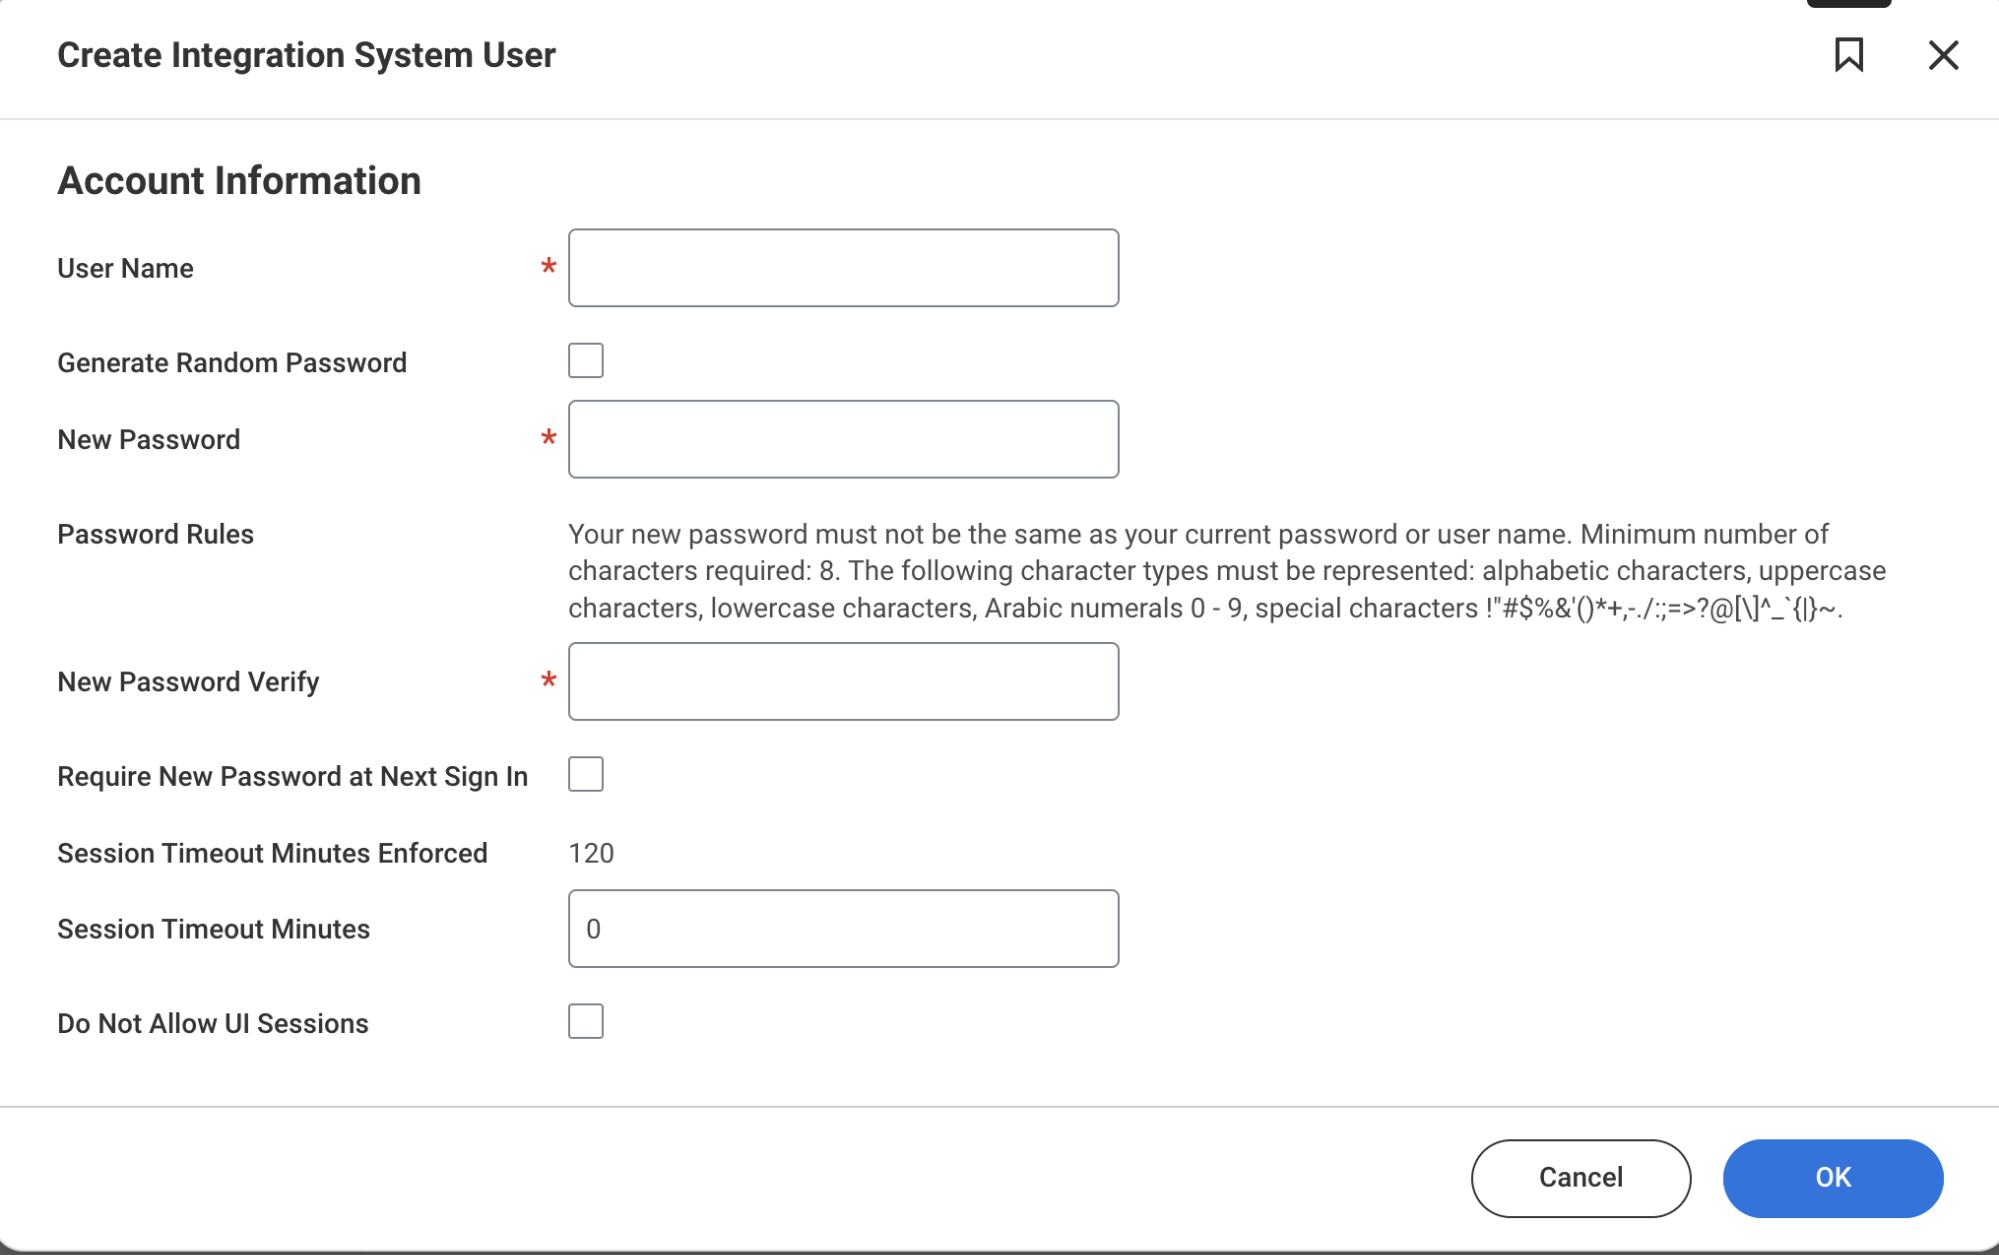This screenshot has height=1255, width=1999.
Task: Click into the New Password field
Action: (842, 440)
